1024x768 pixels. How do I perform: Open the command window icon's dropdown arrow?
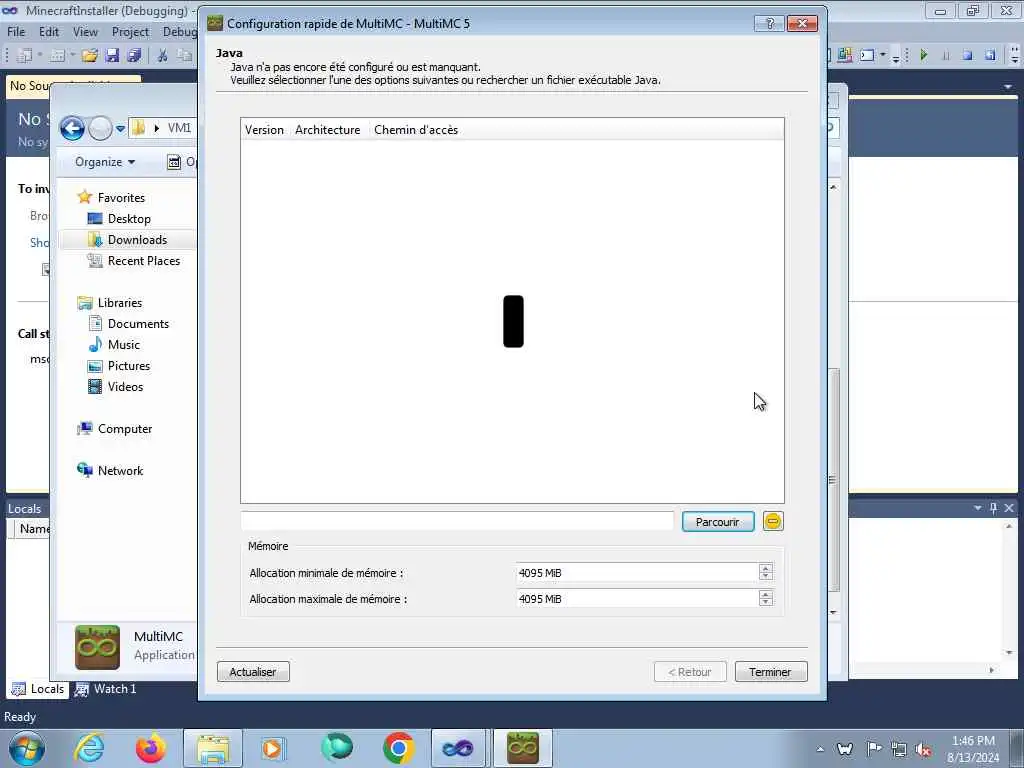[883, 56]
